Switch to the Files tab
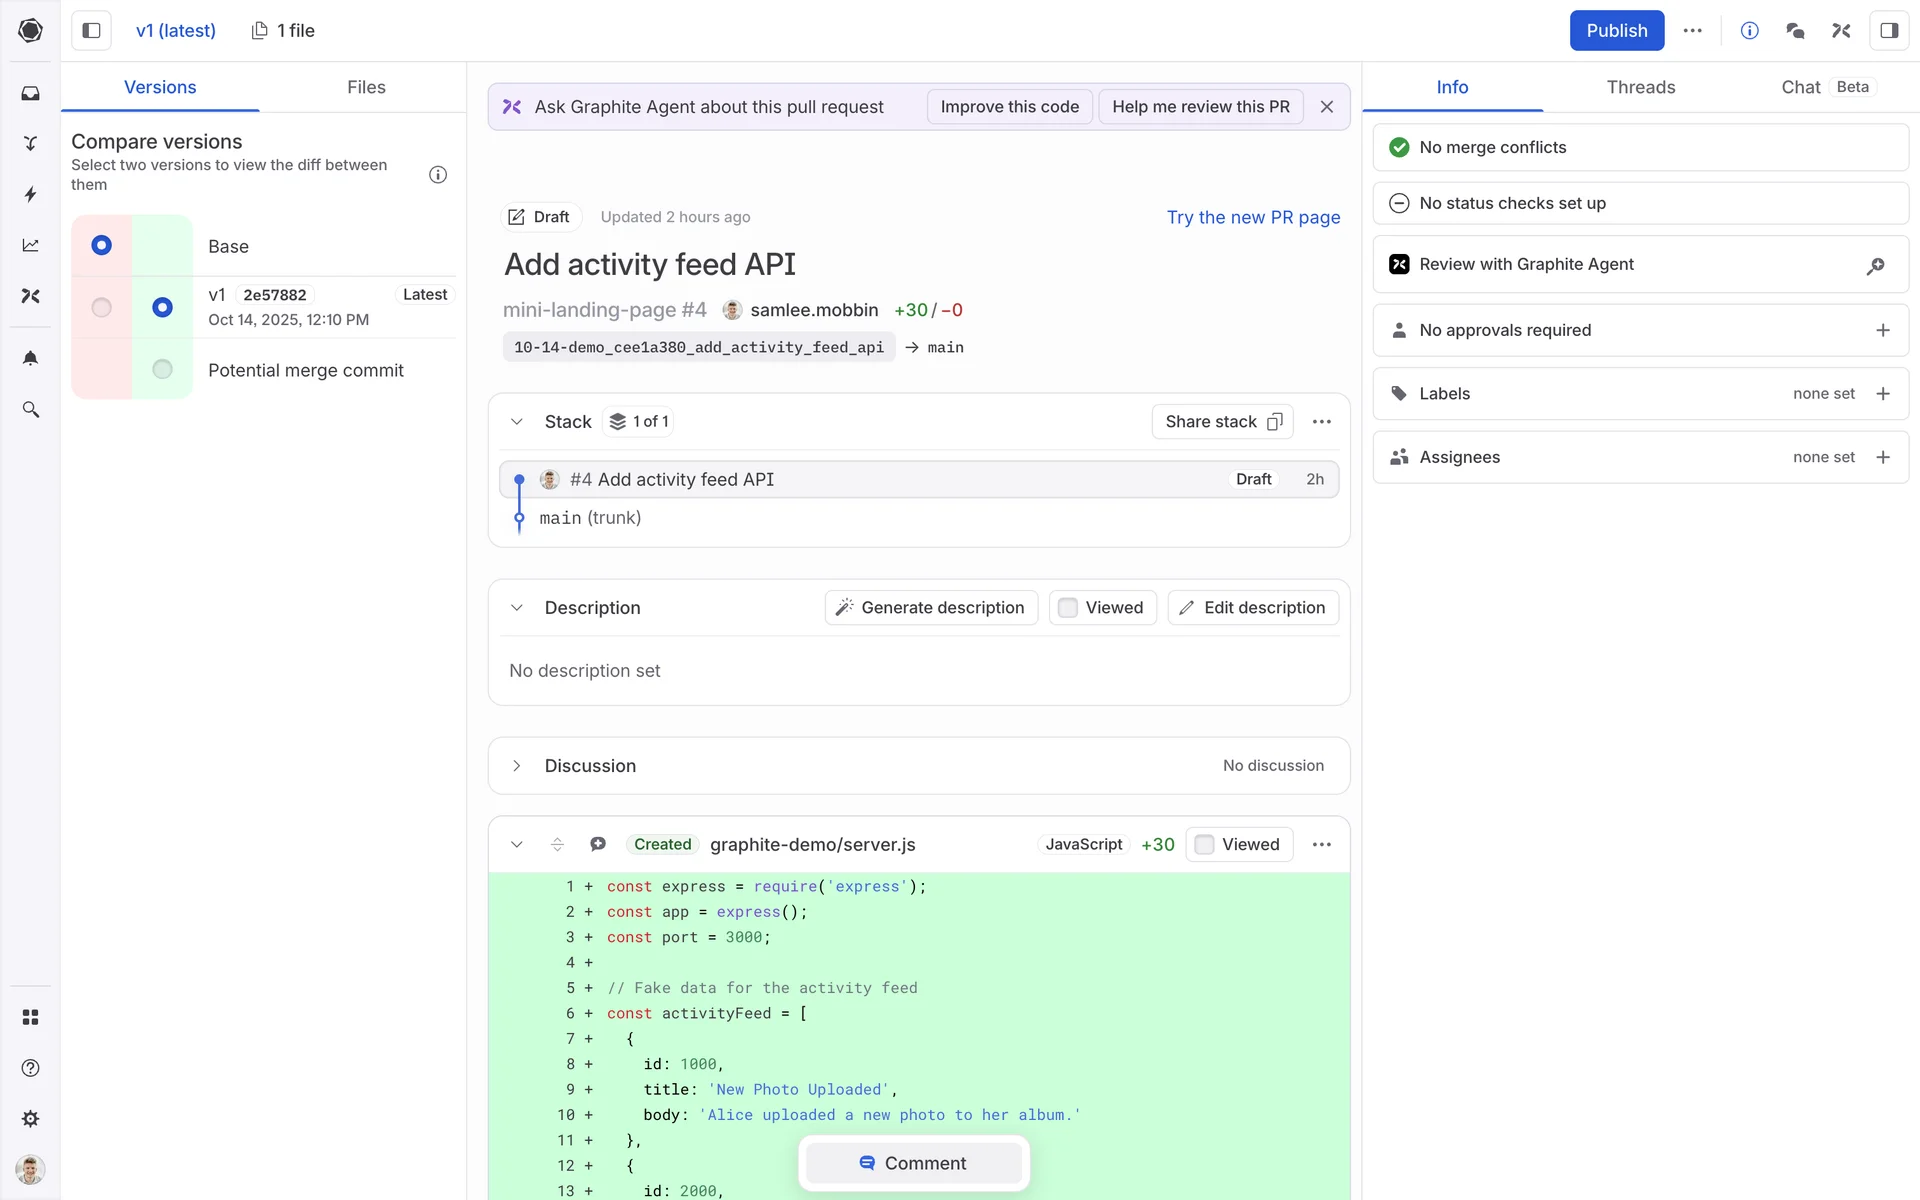 [x=366, y=87]
